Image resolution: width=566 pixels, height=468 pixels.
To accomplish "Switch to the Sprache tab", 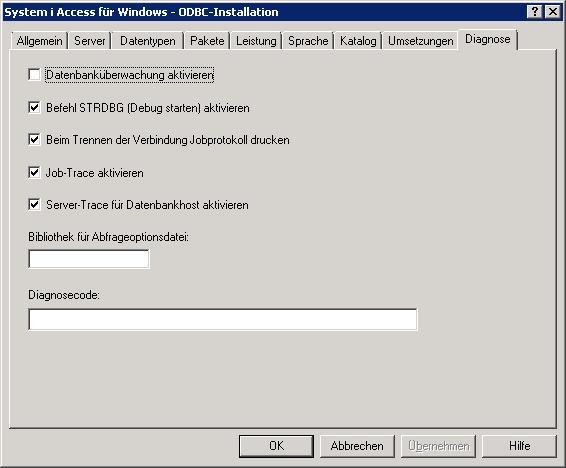I will (x=308, y=41).
